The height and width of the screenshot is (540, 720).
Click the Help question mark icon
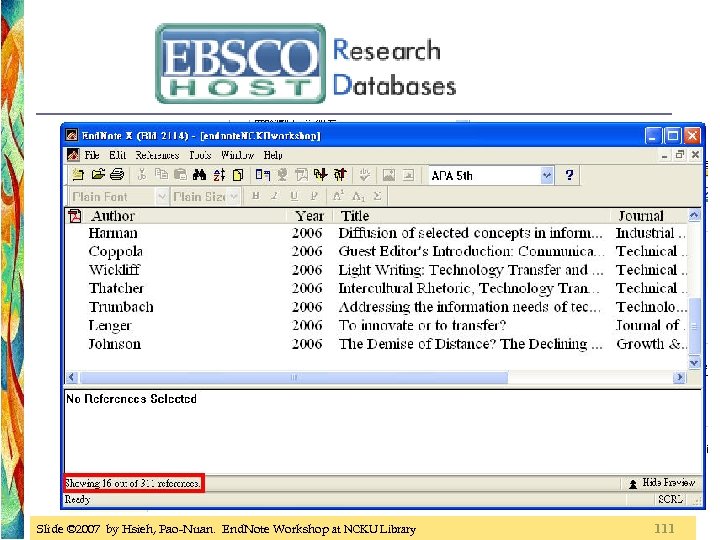569,175
